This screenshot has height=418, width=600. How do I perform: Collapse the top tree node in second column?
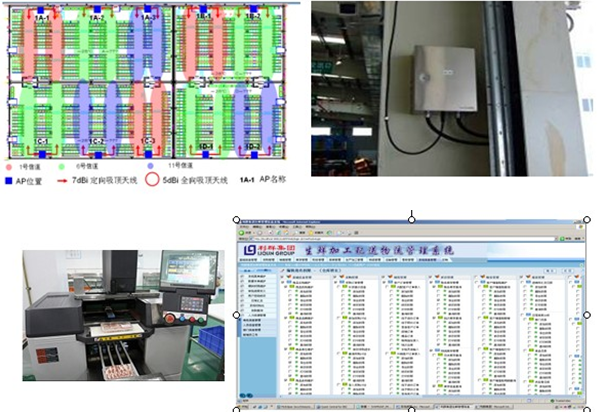point(343,276)
